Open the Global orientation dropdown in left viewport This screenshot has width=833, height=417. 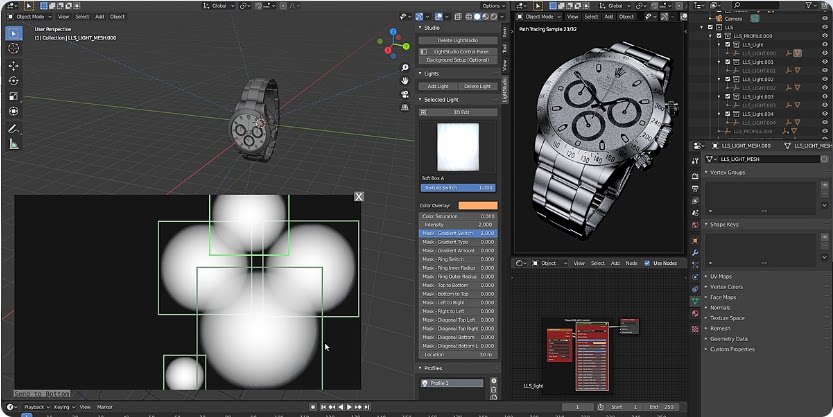(218, 6)
